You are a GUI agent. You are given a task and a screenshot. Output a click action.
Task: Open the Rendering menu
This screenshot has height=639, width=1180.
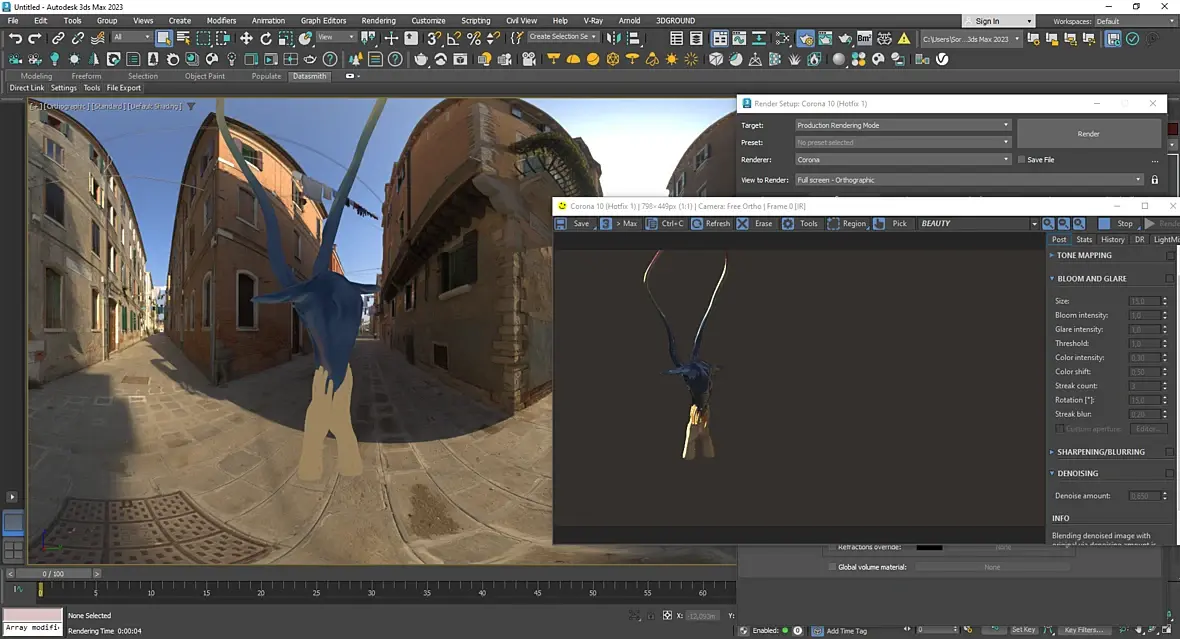click(x=378, y=20)
